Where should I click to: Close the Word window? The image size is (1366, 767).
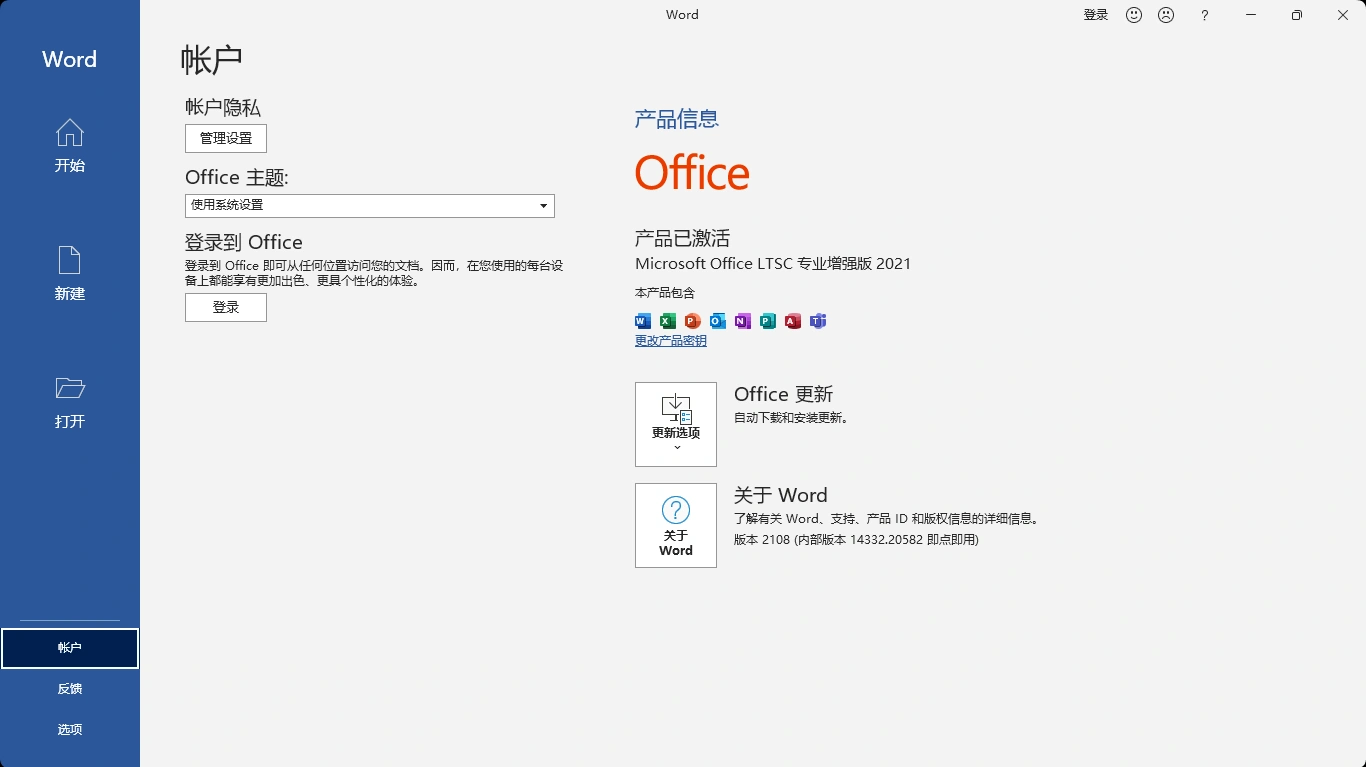(1343, 15)
